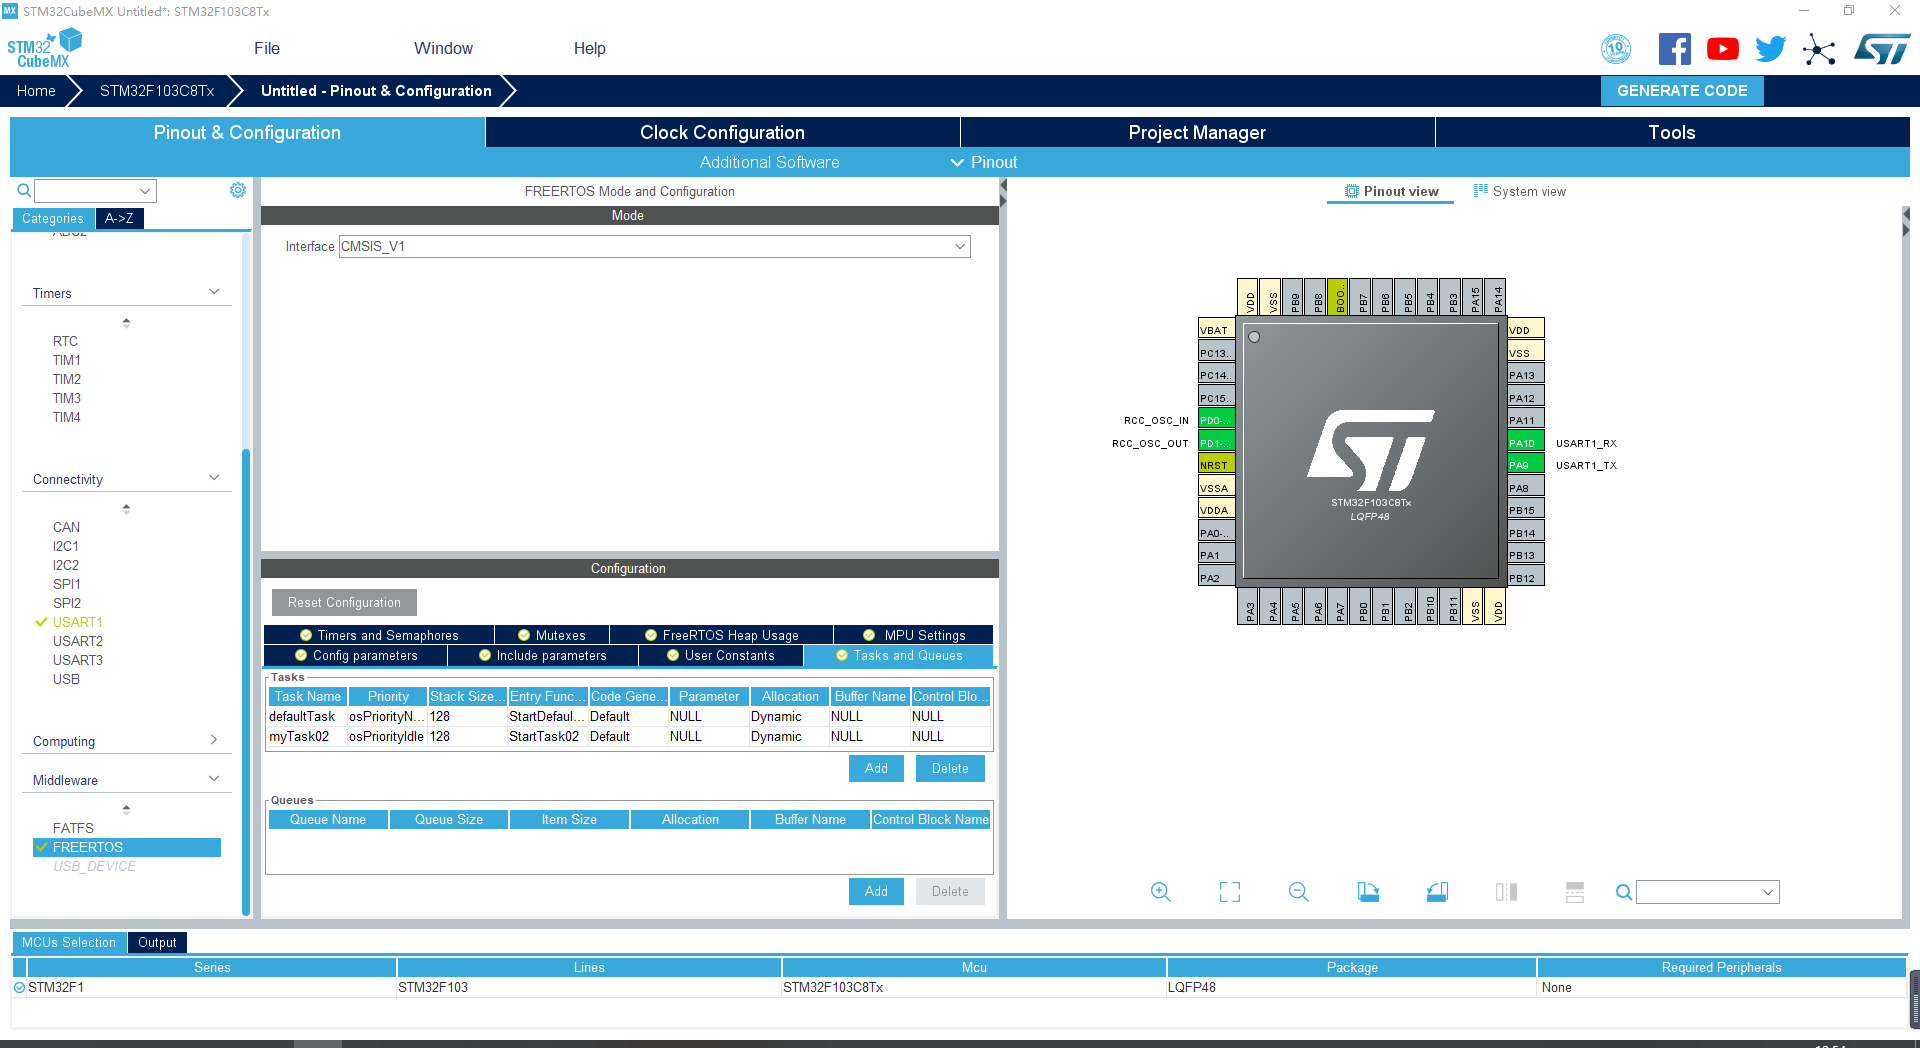Open the YouTube icon link
The image size is (1920, 1048).
[1723, 49]
